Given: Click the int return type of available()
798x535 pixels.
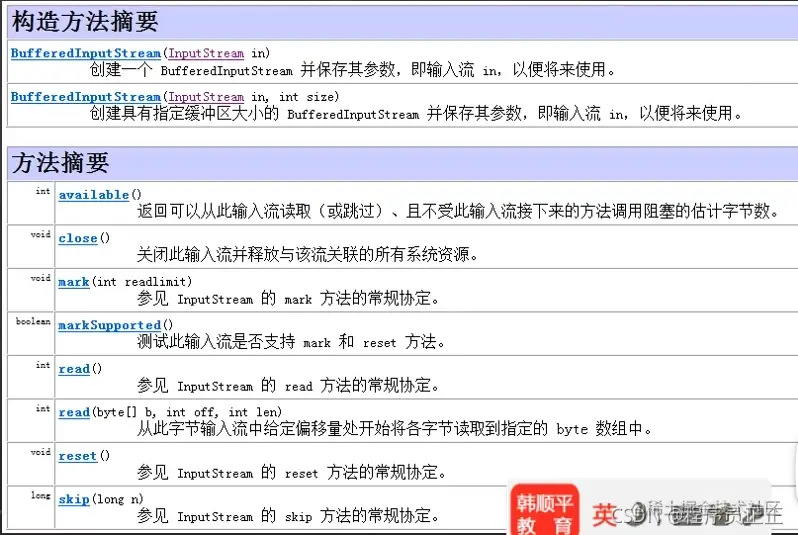Looking at the screenshot, I should point(43,191).
